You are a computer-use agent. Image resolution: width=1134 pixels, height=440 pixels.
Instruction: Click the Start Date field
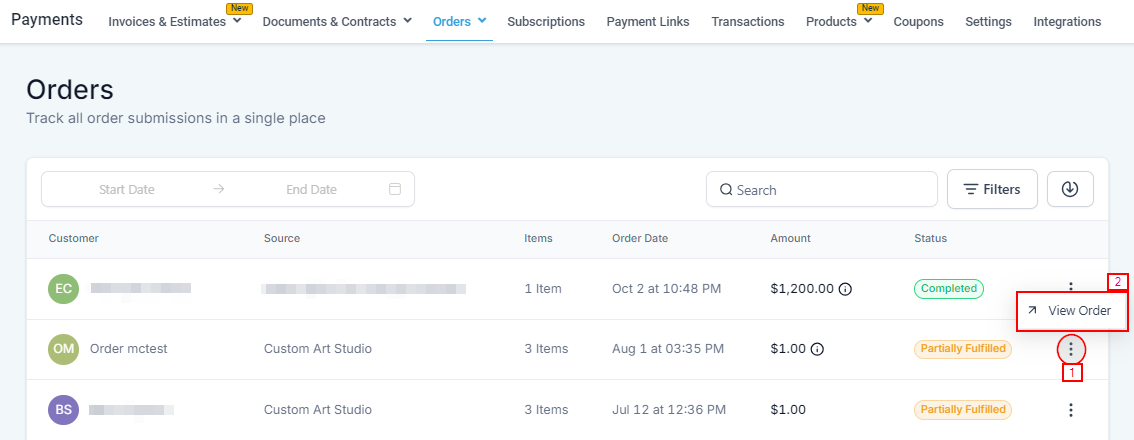coord(127,189)
